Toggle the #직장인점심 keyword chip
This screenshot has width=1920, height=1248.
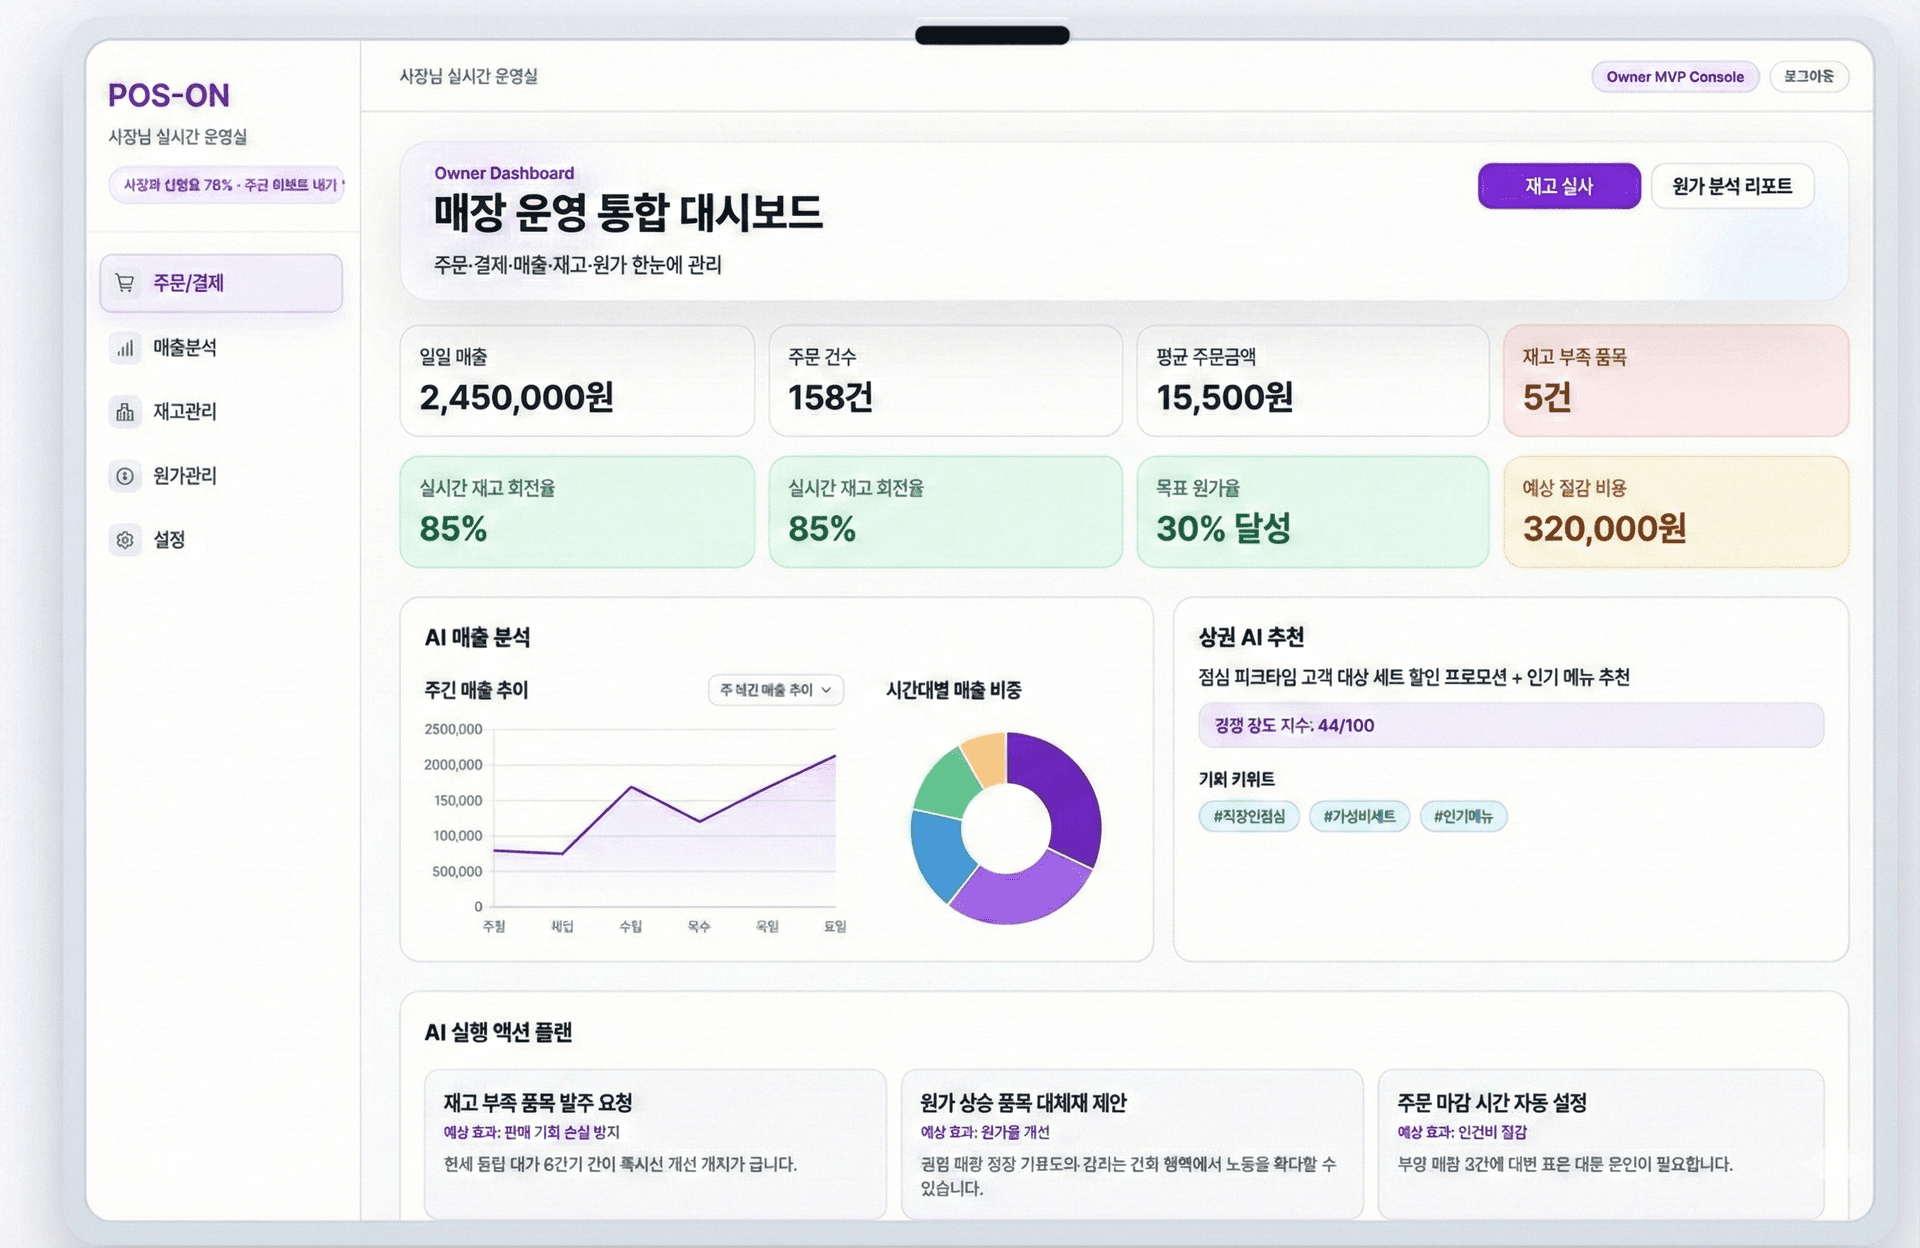coord(1248,816)
